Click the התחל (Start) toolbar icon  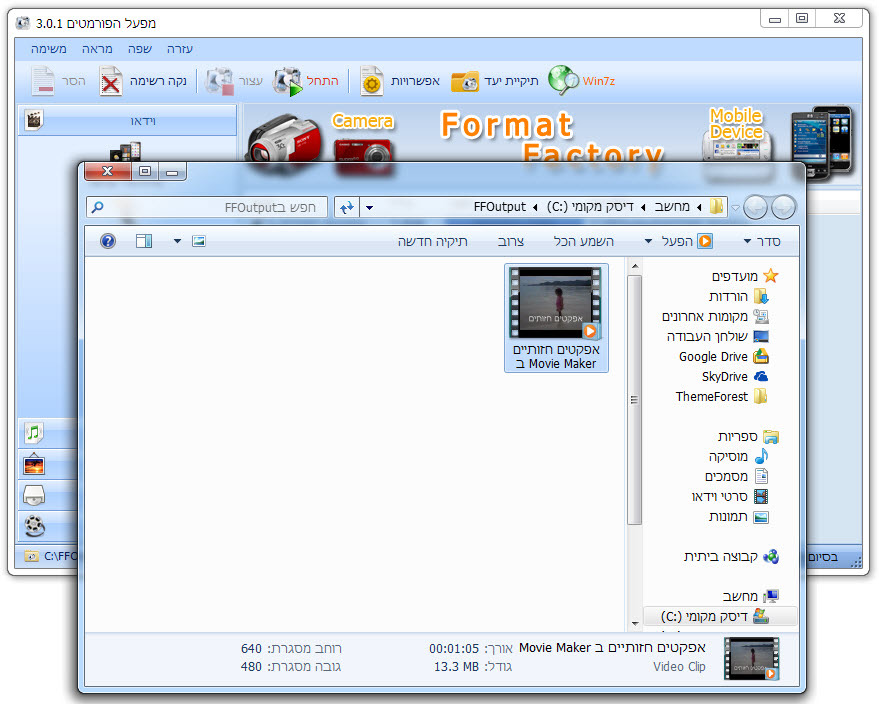click(x=288, y=81)
